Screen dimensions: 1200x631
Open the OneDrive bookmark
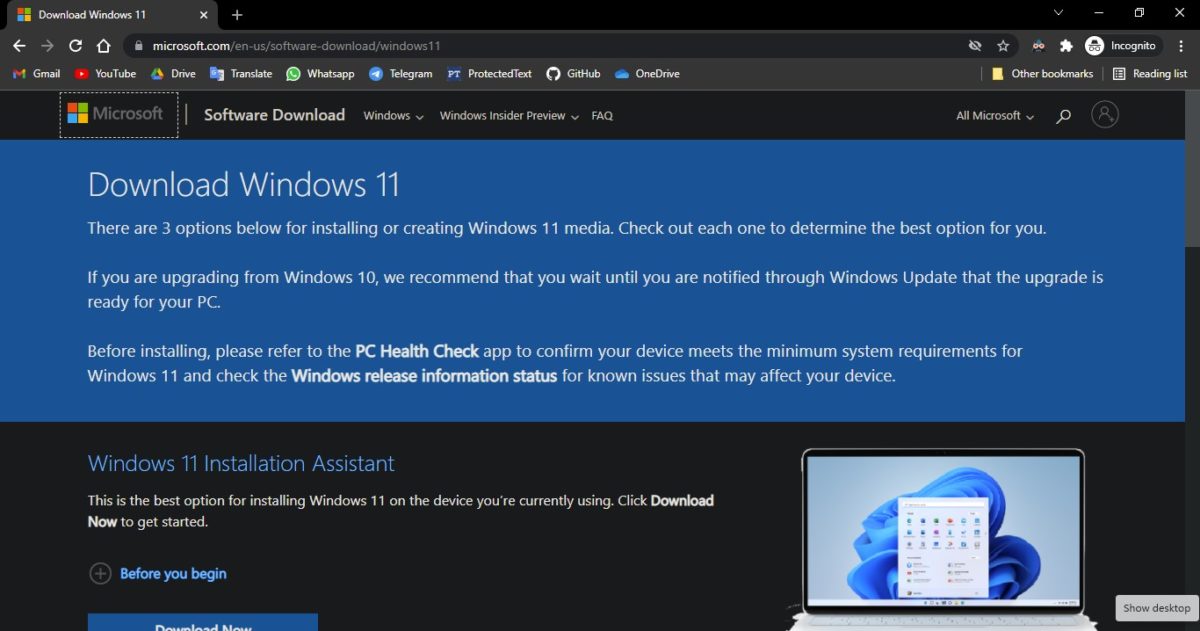pos(647,74)
